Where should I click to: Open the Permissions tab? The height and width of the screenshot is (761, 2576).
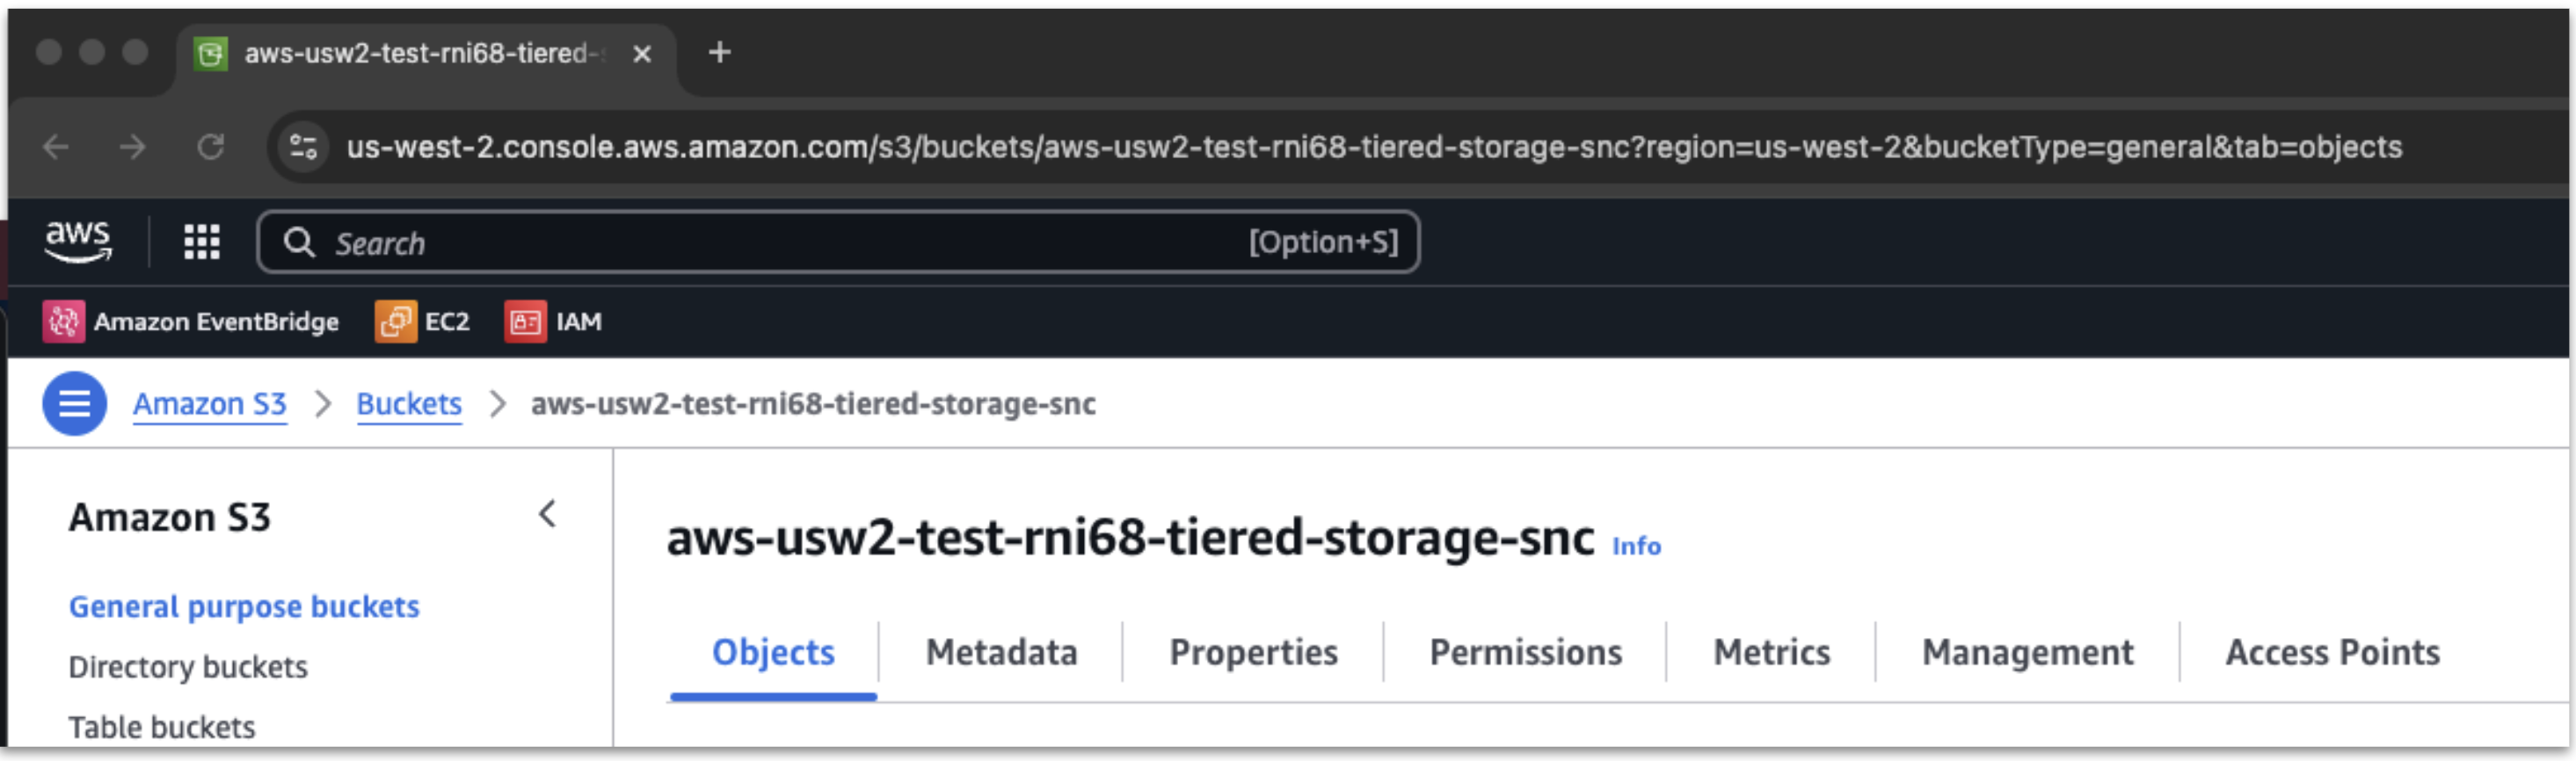(x=1525, y=653)
